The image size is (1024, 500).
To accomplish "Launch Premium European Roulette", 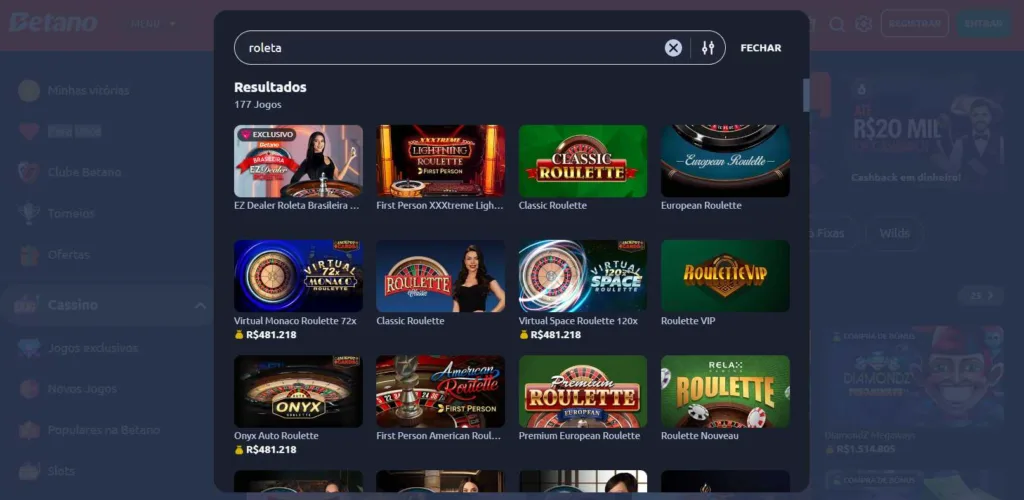I will tap(582, 391).
